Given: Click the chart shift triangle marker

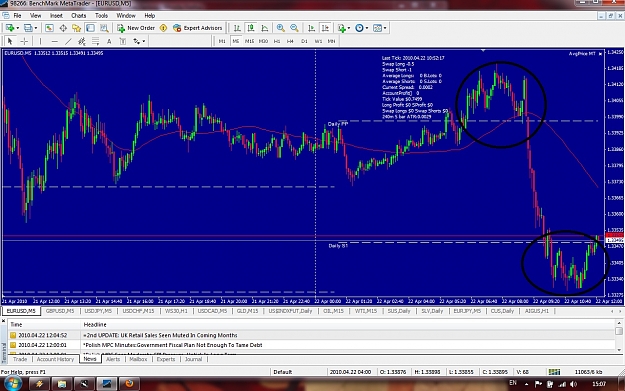Looking at the screenshot, I should pos(483,51).
